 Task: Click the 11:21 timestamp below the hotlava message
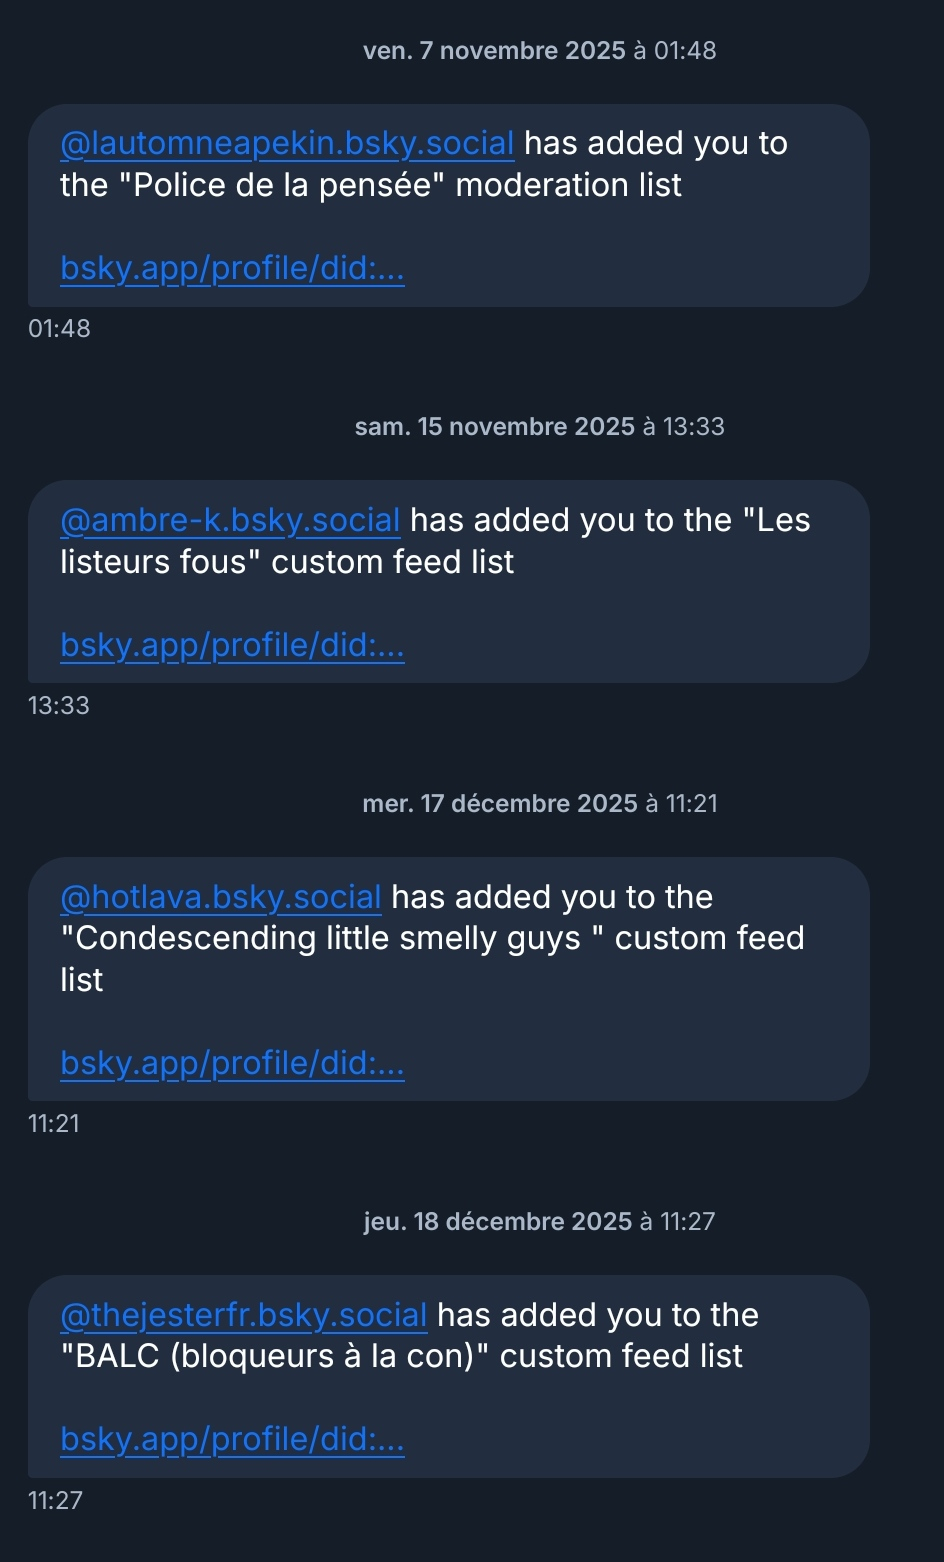point(54,1124)
